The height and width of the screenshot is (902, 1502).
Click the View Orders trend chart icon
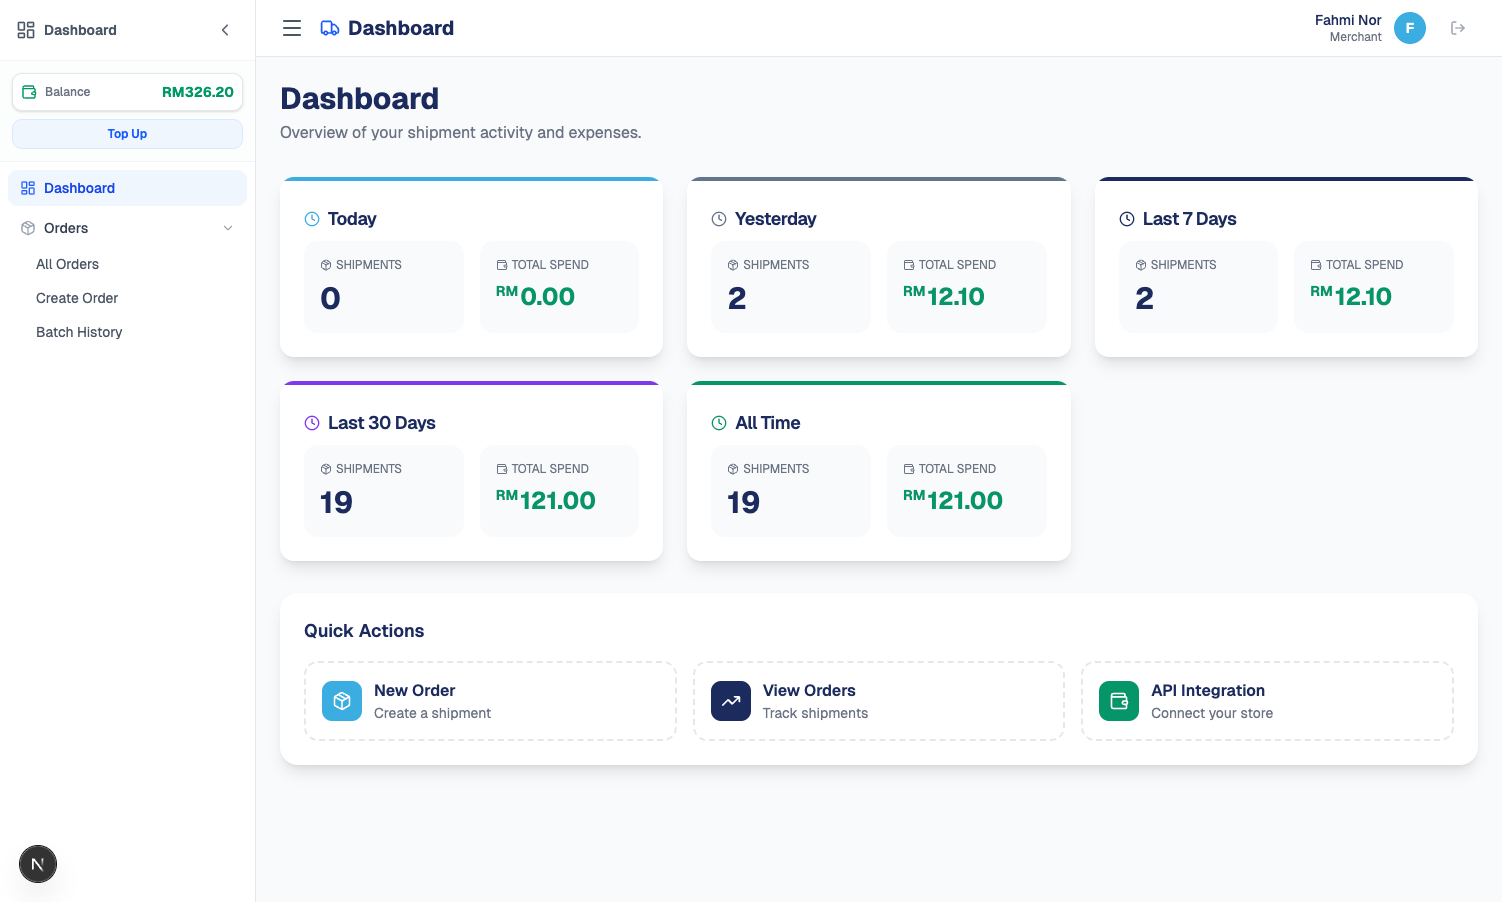click(x=731, y=701)
